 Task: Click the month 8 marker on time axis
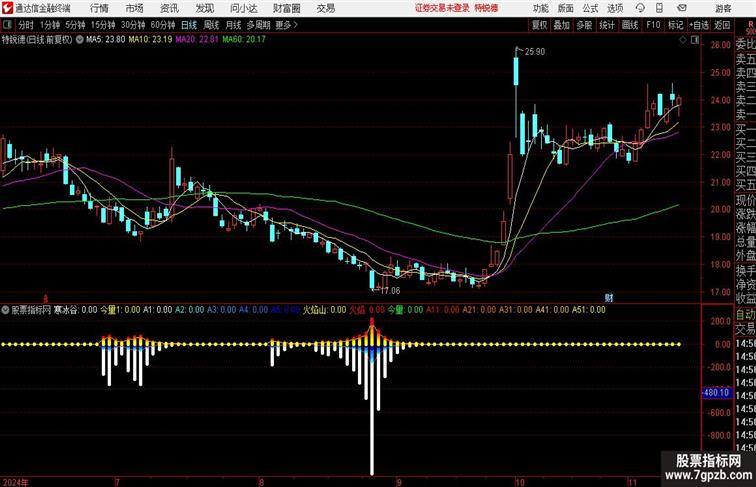coord(261,482)
